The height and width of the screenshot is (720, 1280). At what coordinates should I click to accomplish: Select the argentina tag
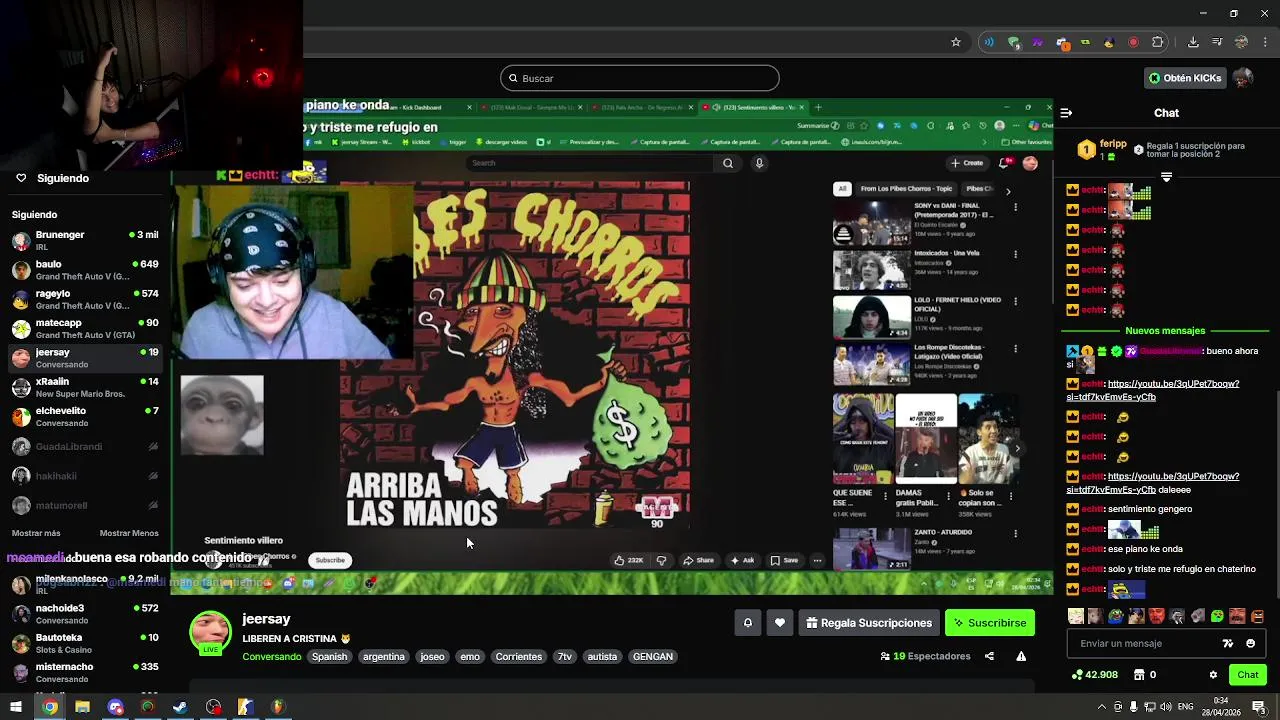tap(384, 657)
